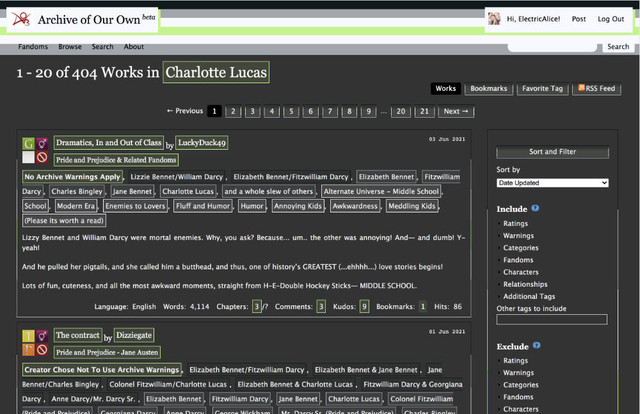Click the Other tags to include field
Viewport: 640px width, 414px height.
pos(552,319)
